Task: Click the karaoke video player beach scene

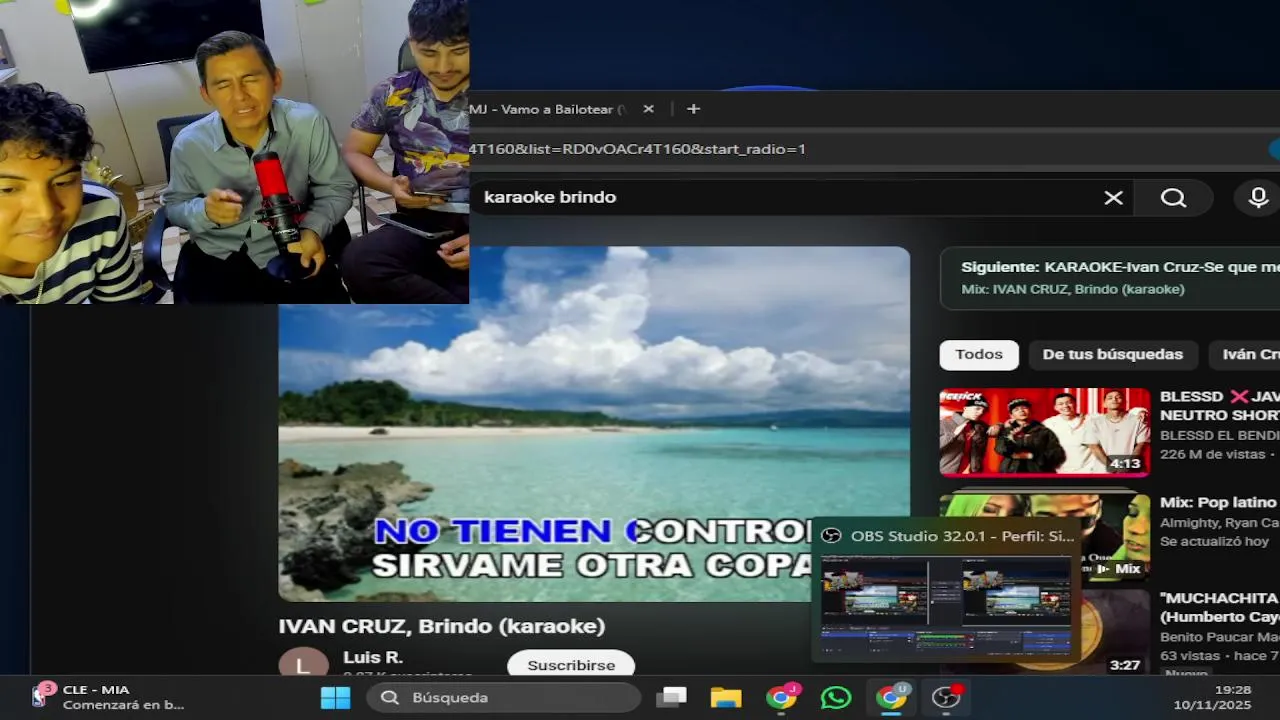Action: (x=594, y=424)
